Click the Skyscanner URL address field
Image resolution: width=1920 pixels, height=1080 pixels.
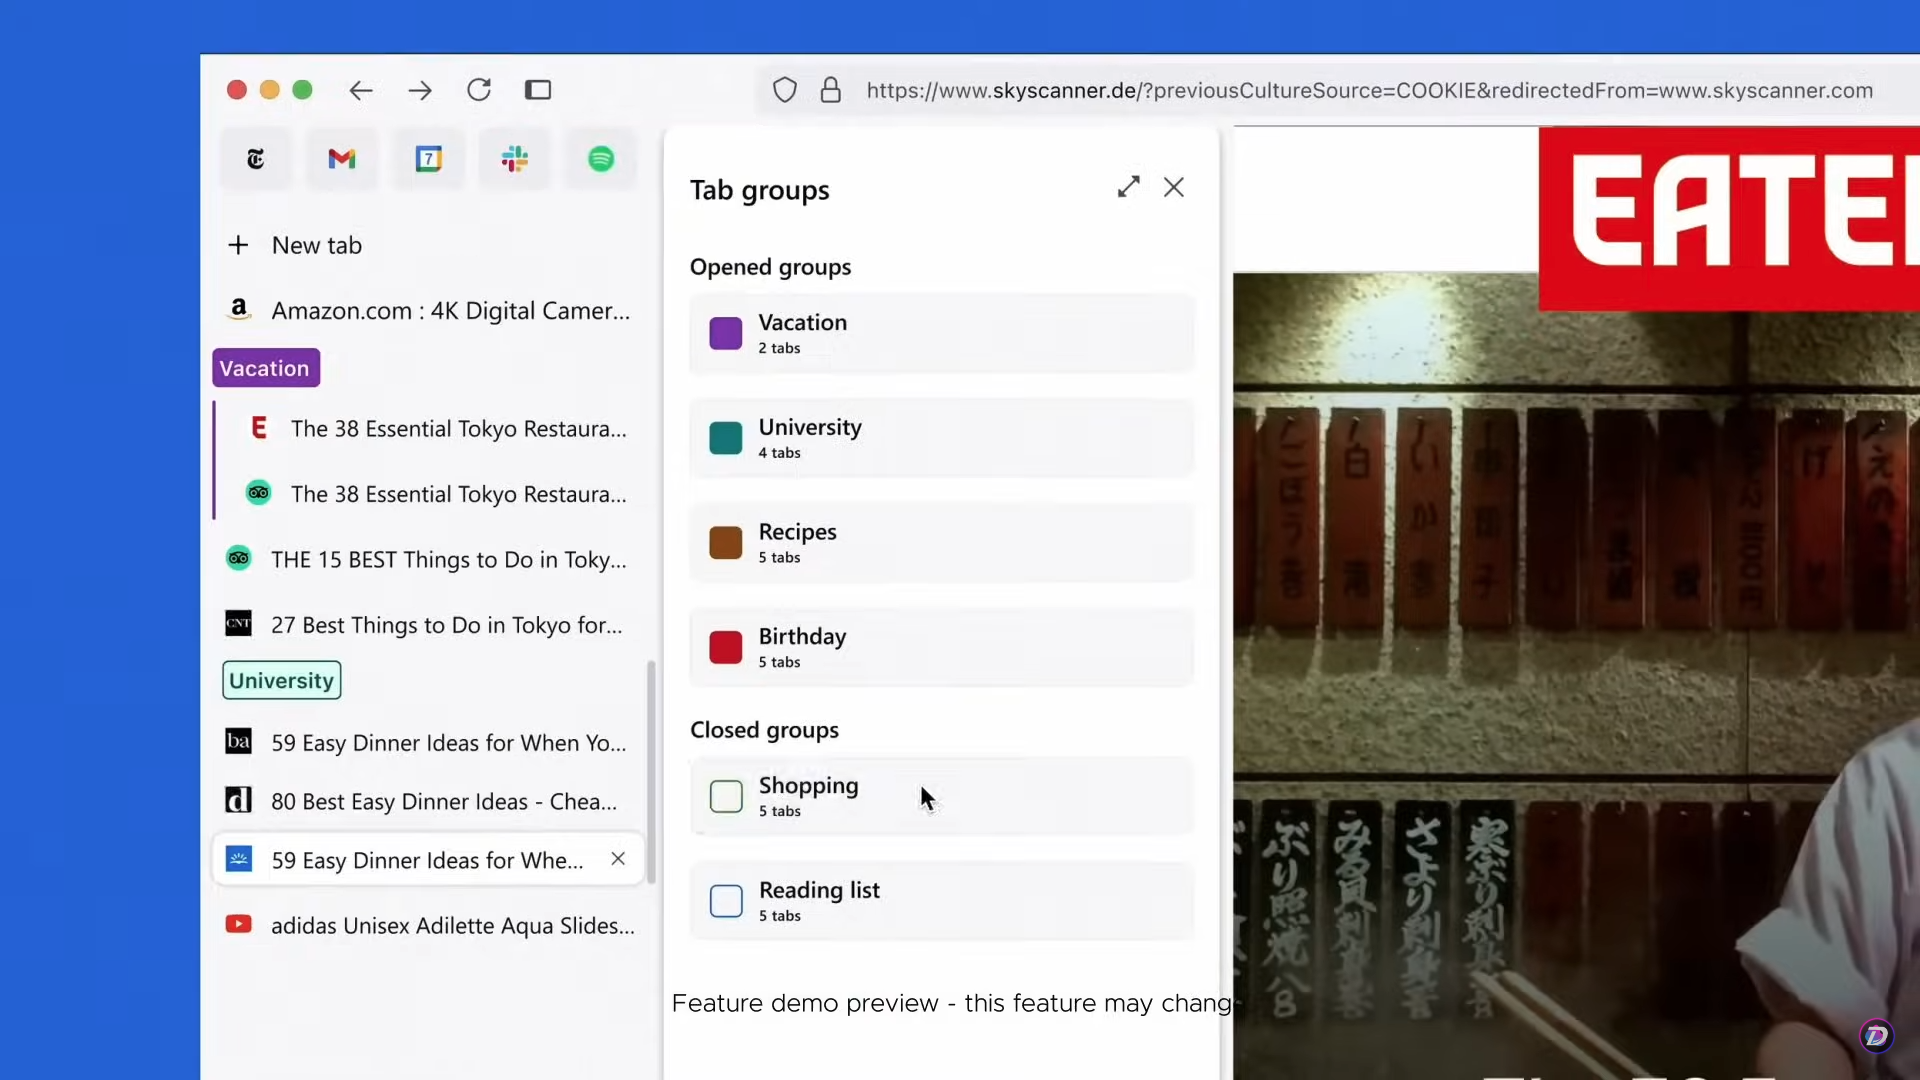(x=1368, y=90)
